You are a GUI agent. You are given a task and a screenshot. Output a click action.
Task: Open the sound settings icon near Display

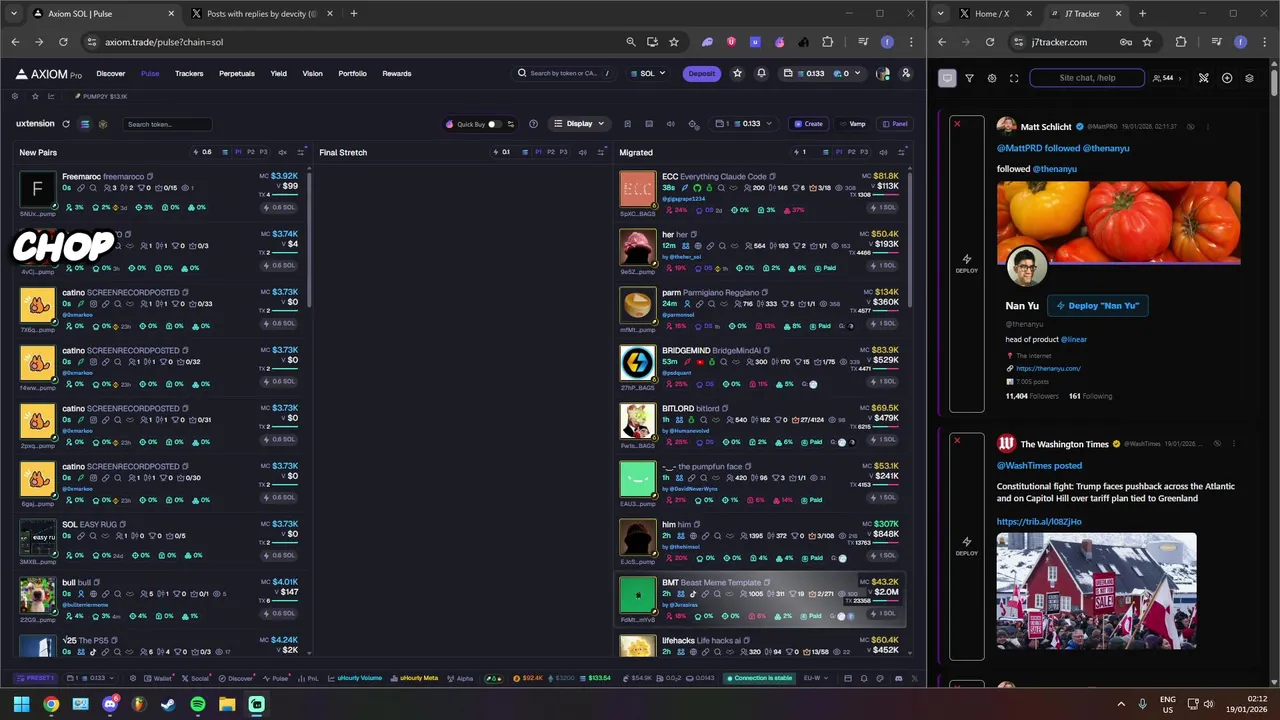coord(673,124)
